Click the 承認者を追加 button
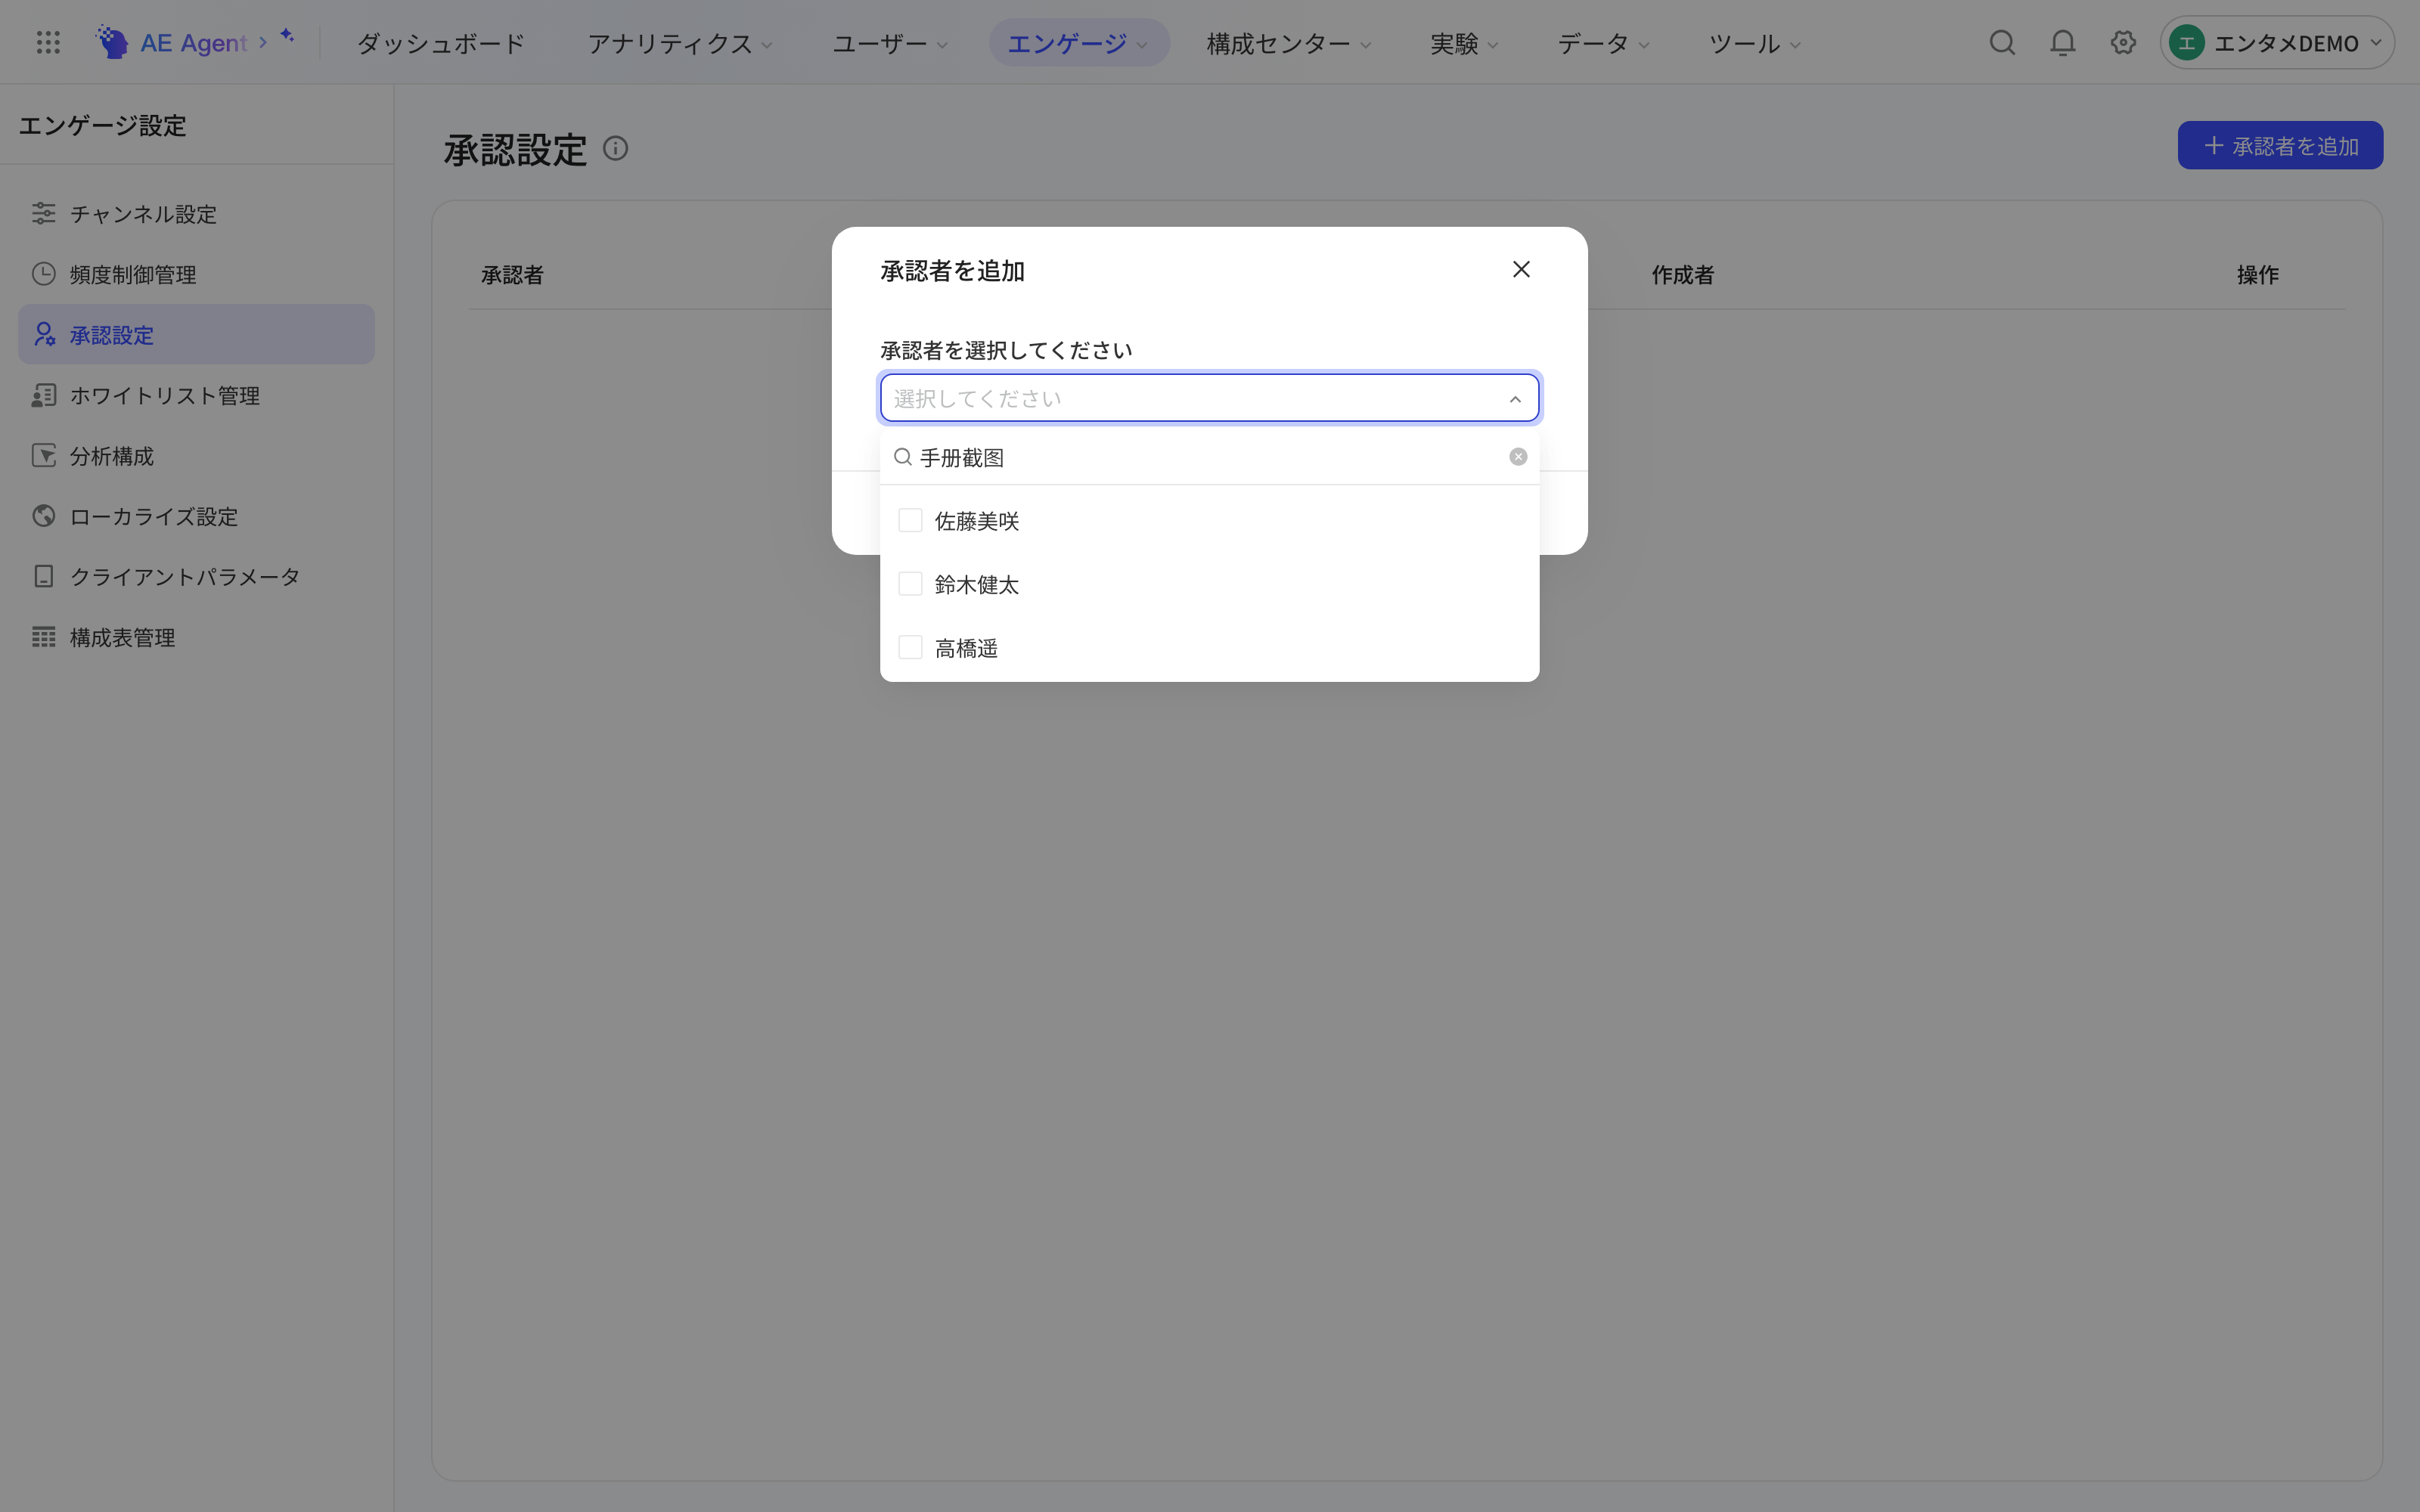 [x=2280, y=146]
